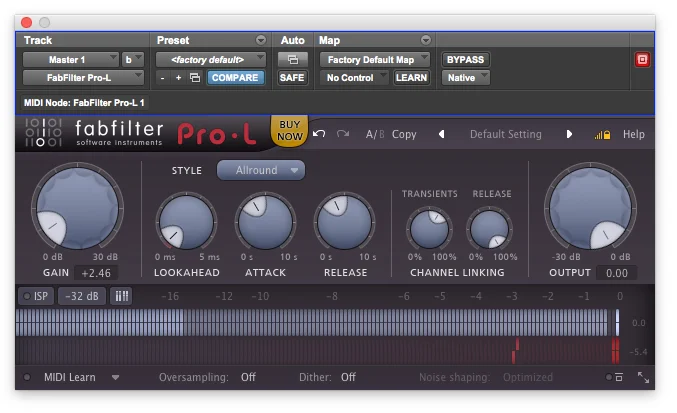Viewport: 677px width, 413px height.
Task: Click the RELEASE time knob
Action: pyautogui.click(x=345, y=222)
